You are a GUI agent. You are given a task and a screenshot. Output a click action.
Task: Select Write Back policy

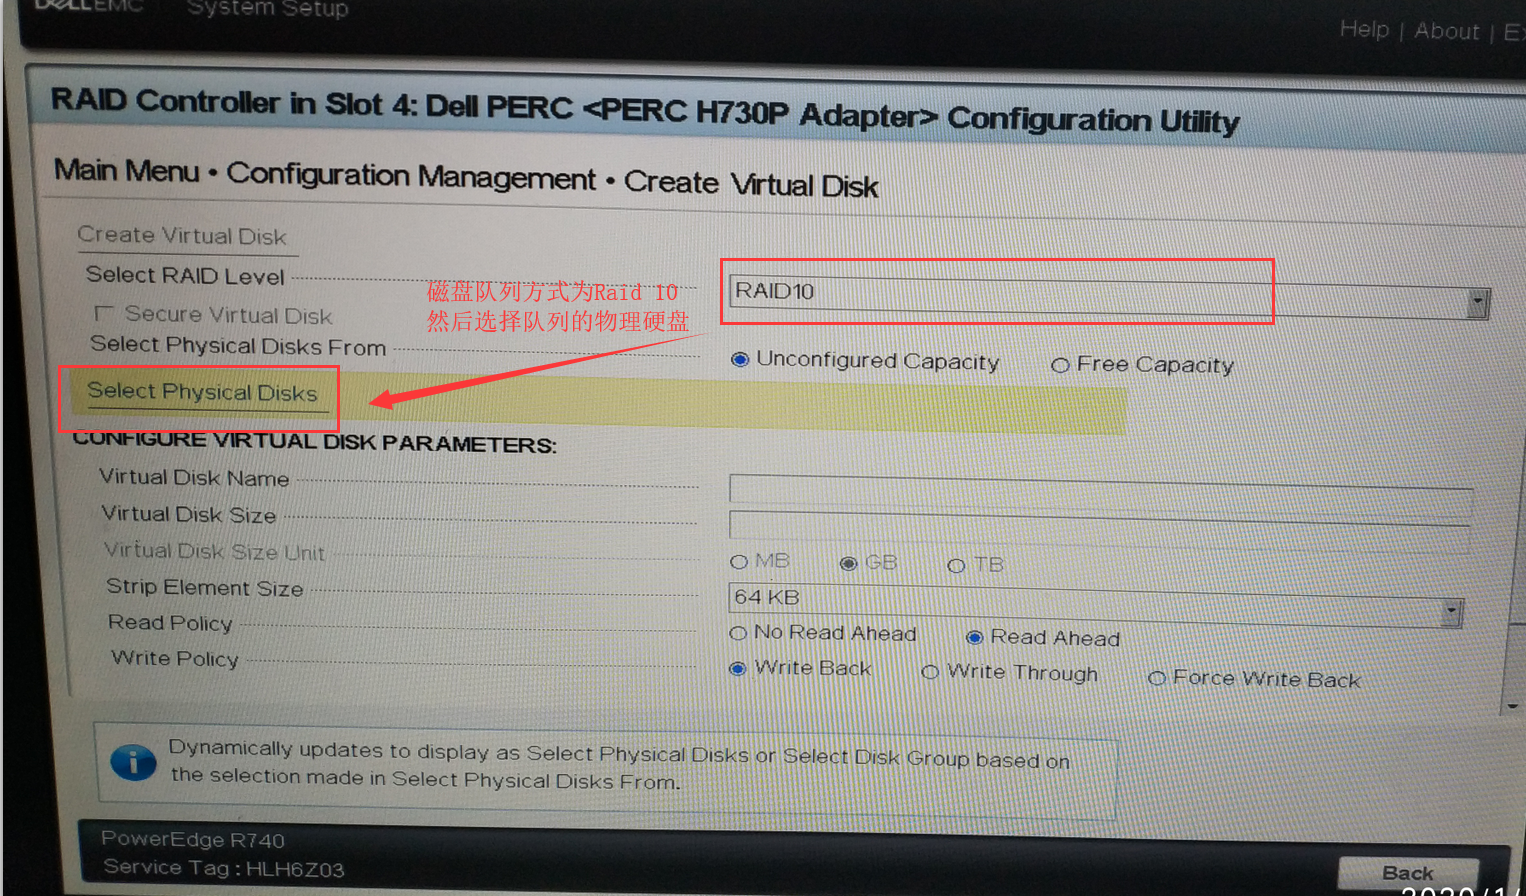[x=737, y=669]
